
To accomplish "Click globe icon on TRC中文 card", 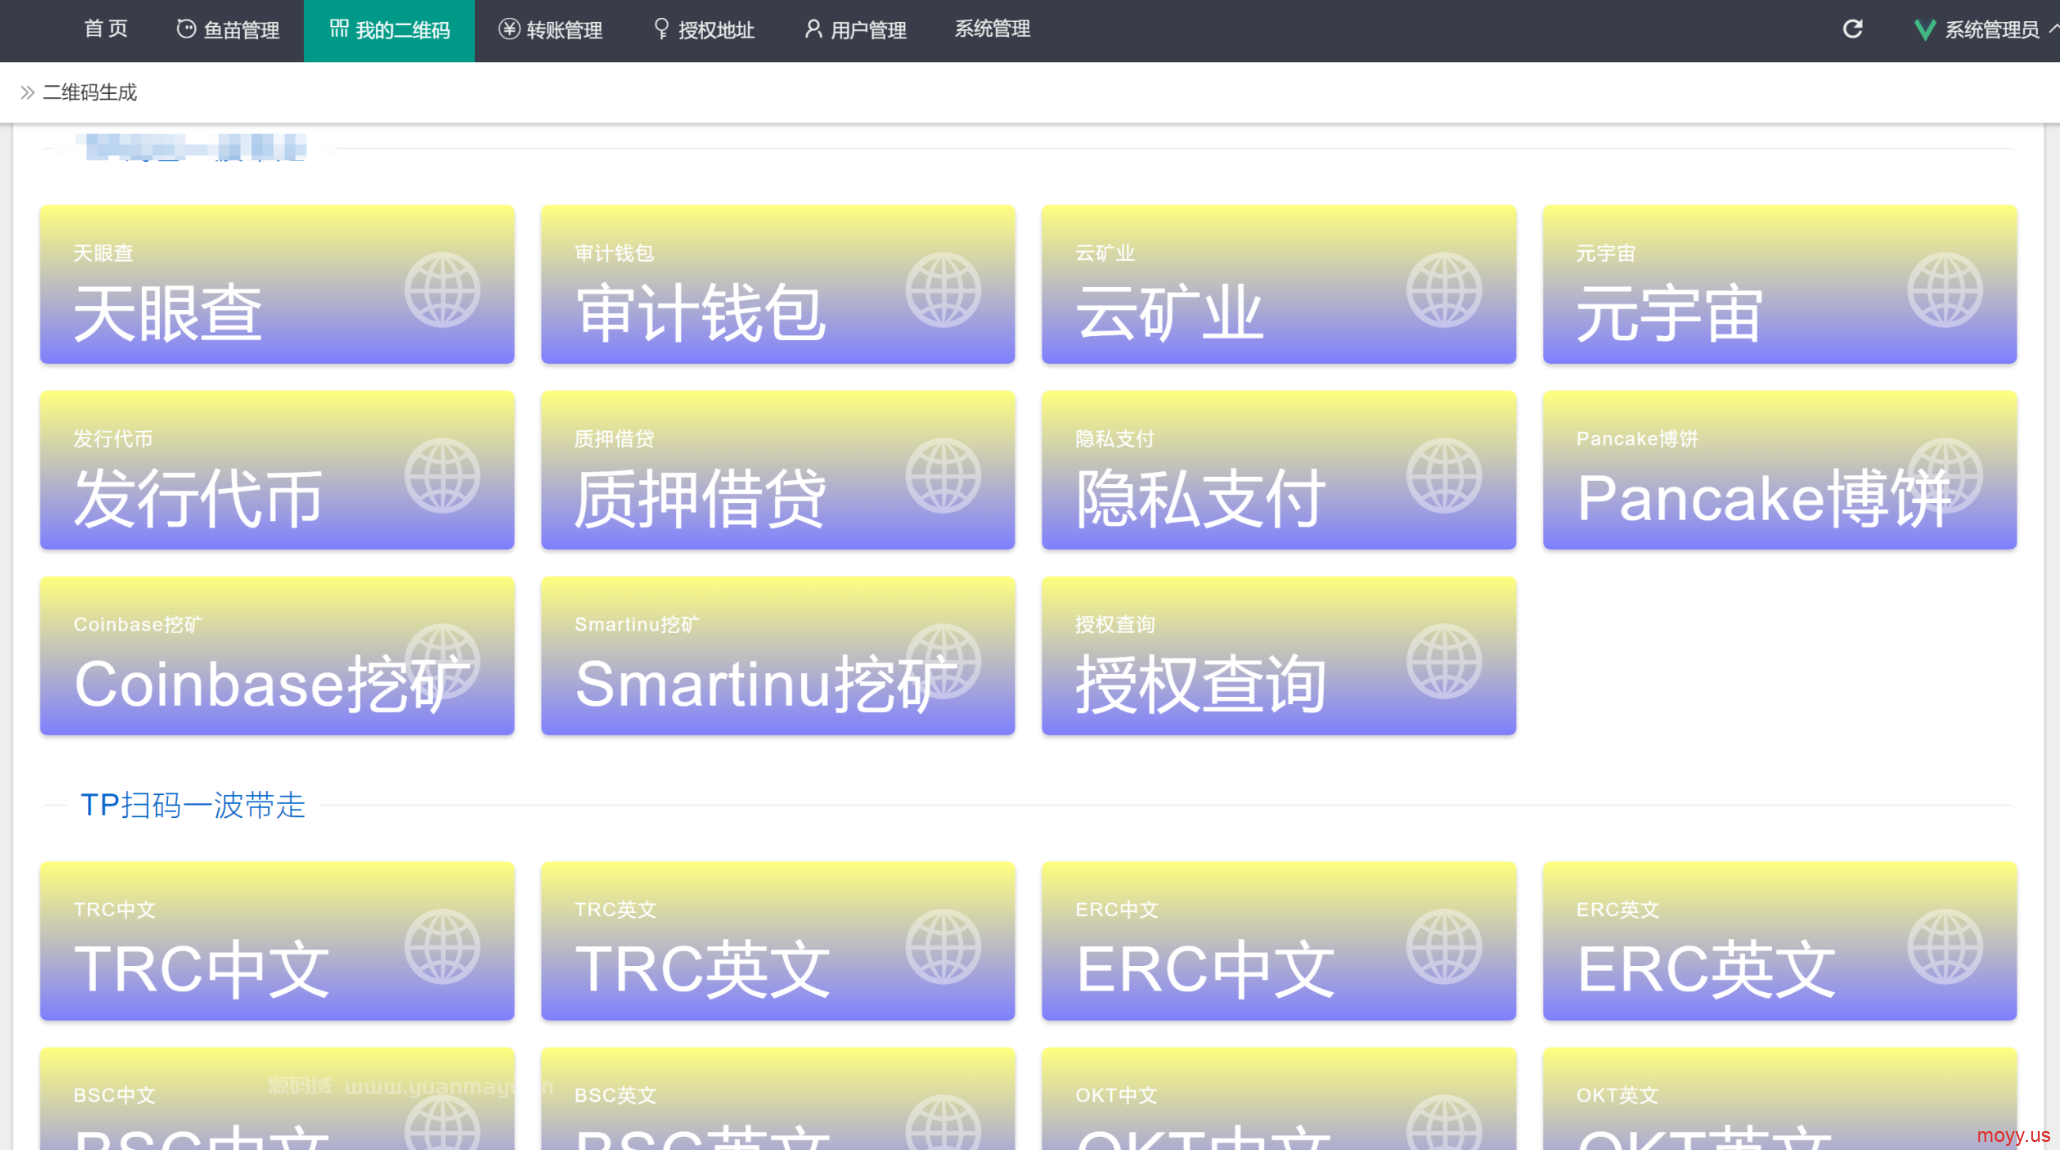I will point(442,947).
